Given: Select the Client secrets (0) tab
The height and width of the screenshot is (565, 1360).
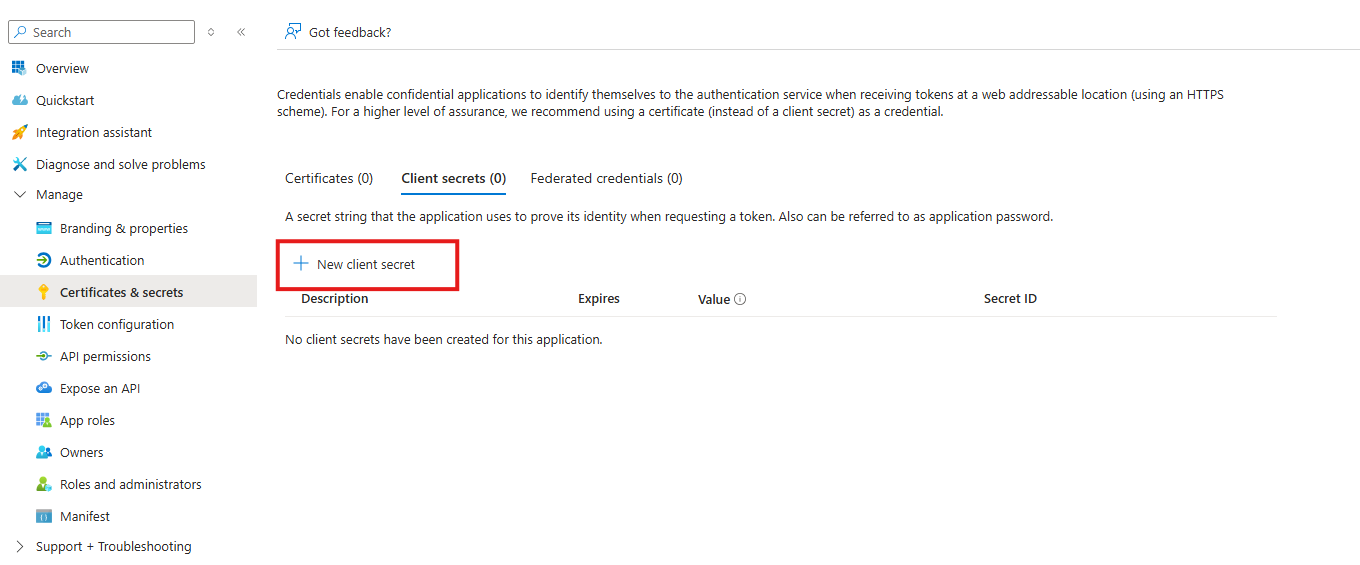Looking at the screenshot, I should (x=453, y=178).
